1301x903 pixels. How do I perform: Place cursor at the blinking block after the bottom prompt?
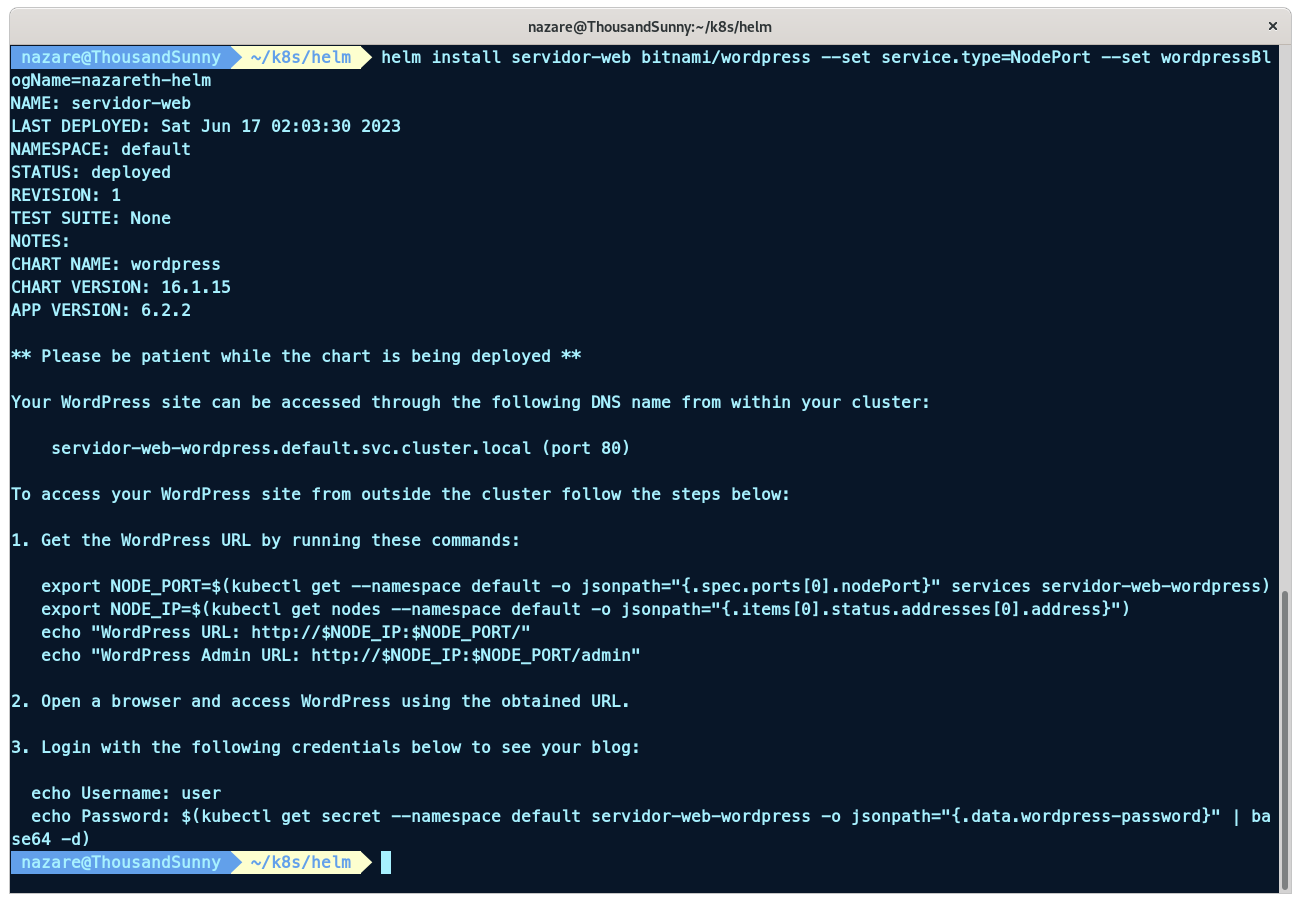[x=386, y=862]
